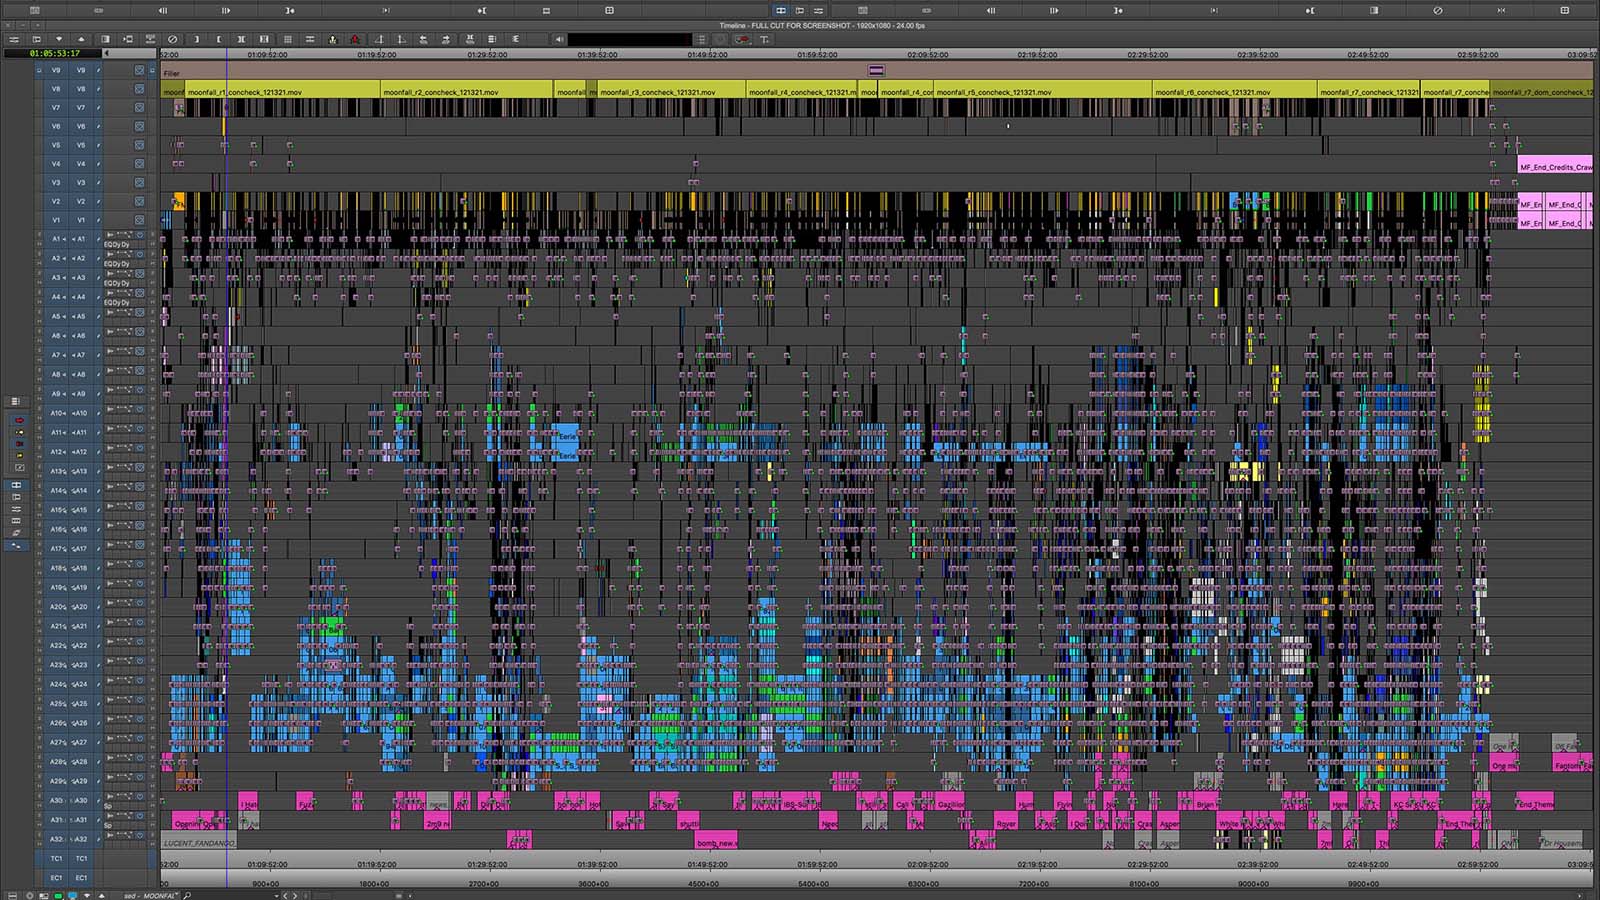The height and width of the screenshot is (900, 1600).
Task: Click the yellow figures icon in the timeline toolbar
Action: pos(332,39)
